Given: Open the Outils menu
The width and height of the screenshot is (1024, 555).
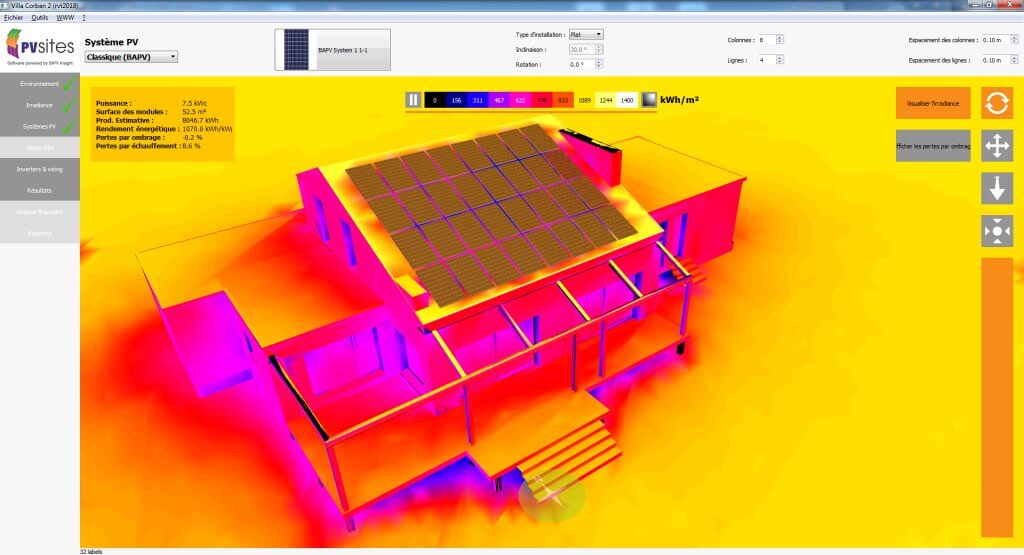Looking at the screenshot, I should click(x=40, y=18).
